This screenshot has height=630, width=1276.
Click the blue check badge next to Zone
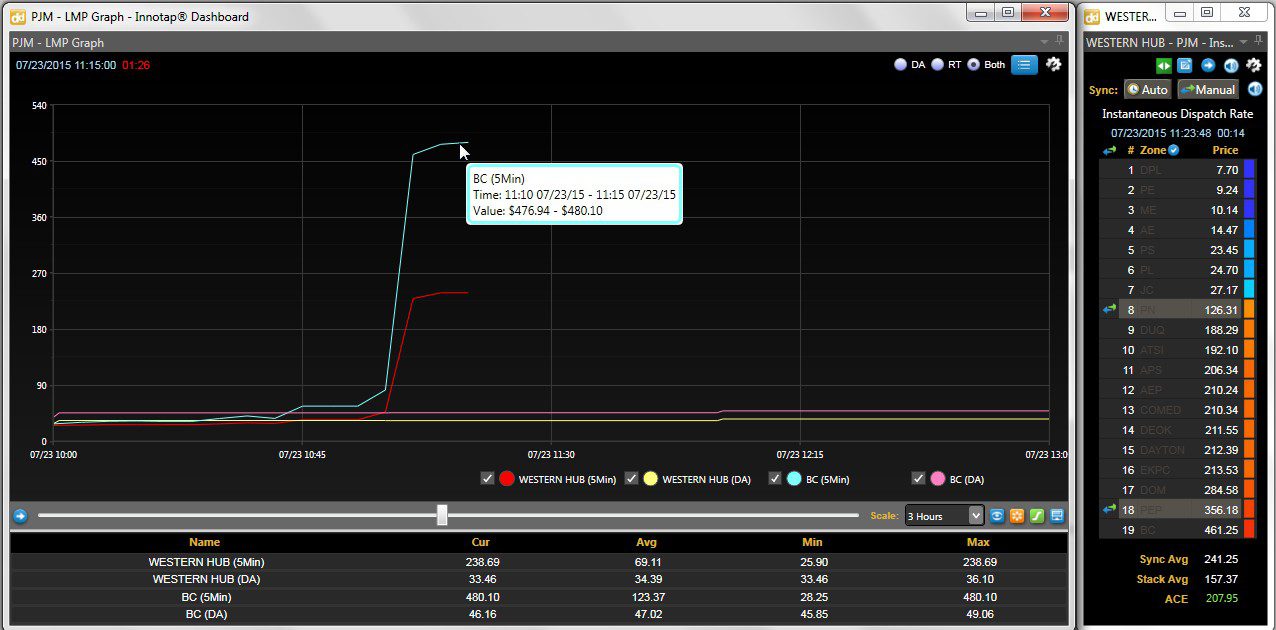click(x=1173, y=150)
